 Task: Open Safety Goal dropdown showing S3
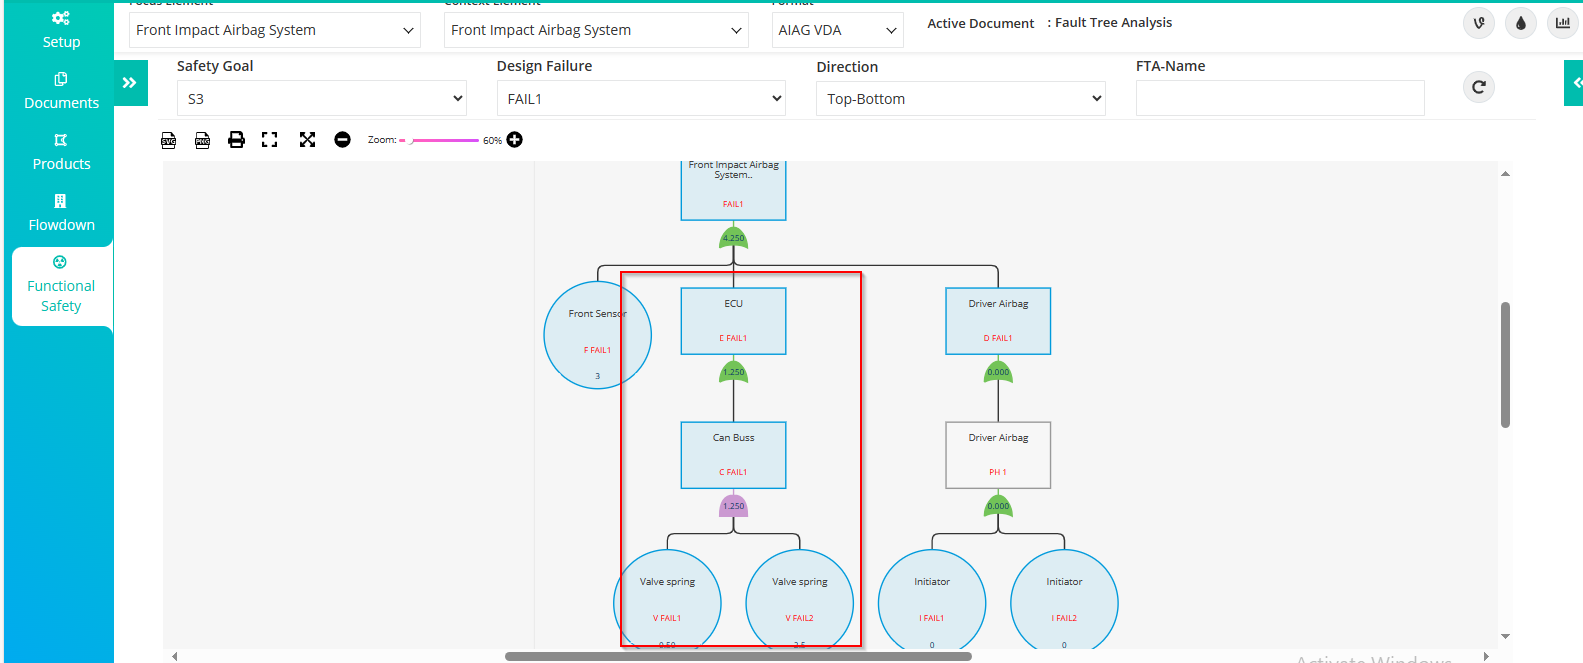[x=322, y=99]
